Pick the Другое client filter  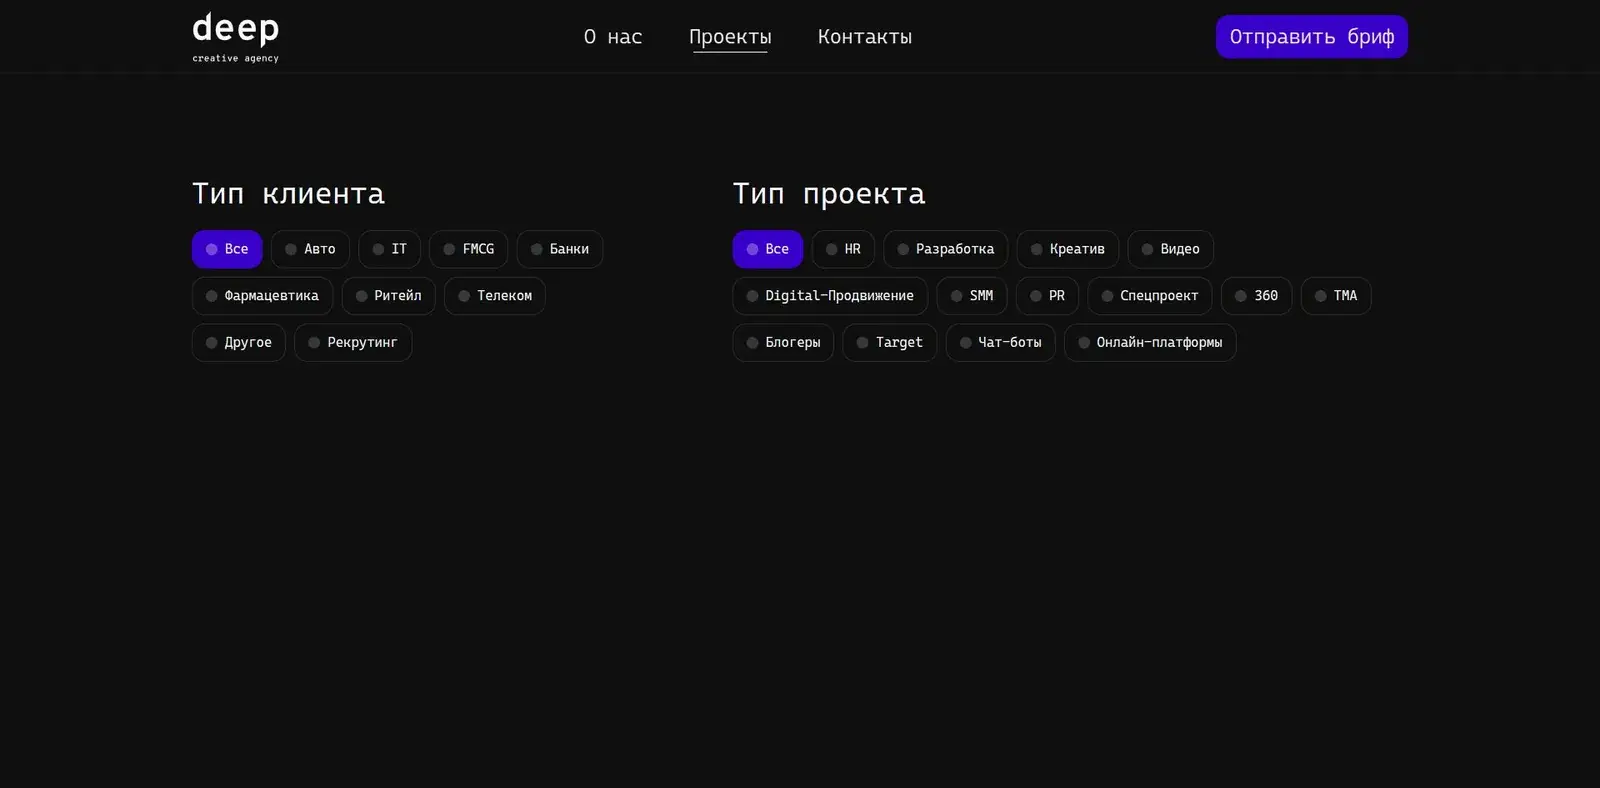pos(239,342)
